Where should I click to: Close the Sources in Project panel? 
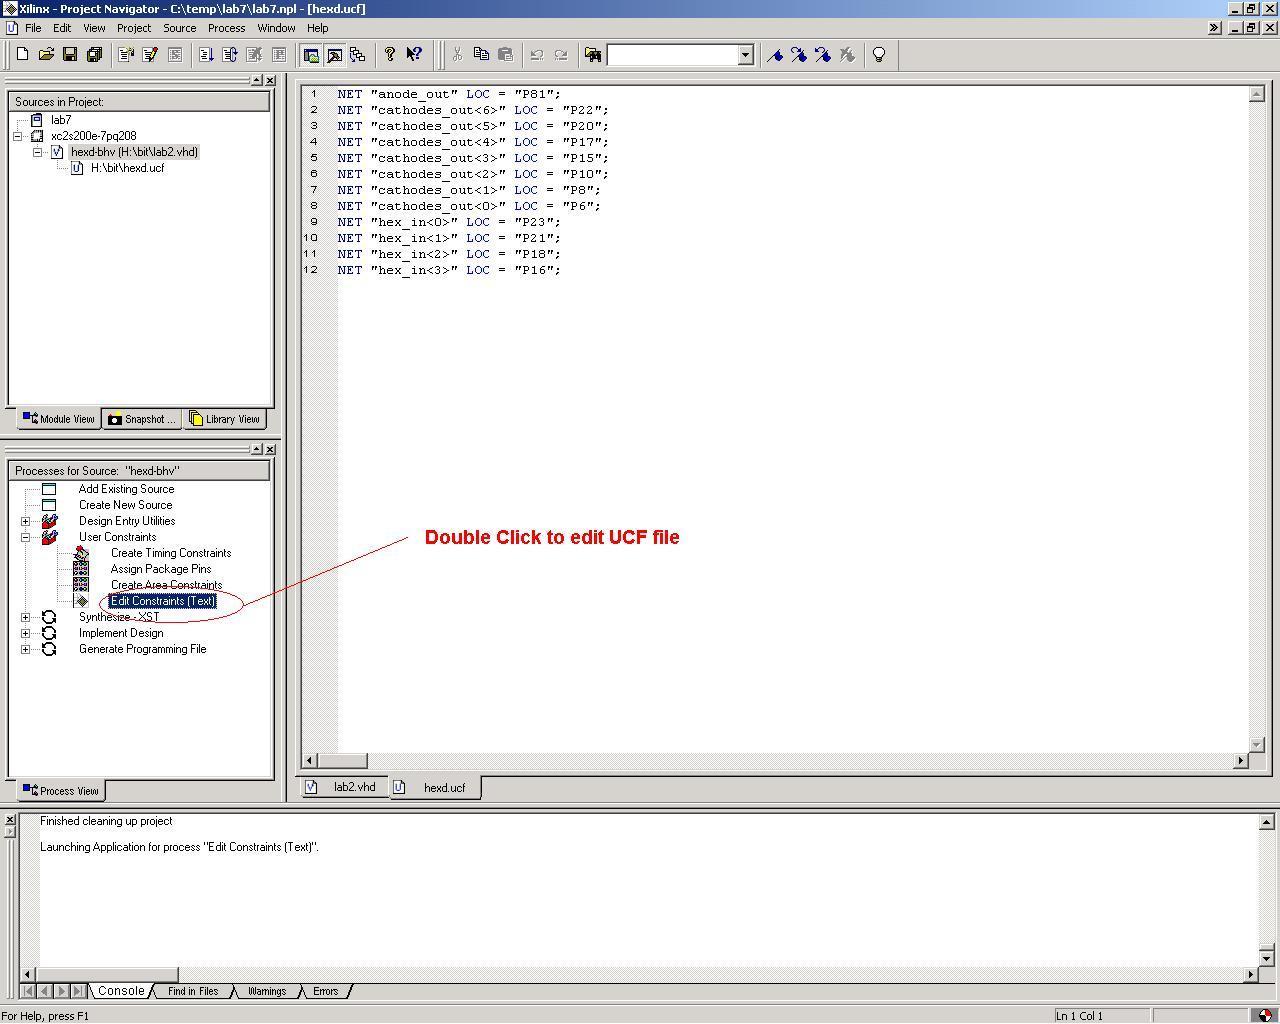coord(270,80)
